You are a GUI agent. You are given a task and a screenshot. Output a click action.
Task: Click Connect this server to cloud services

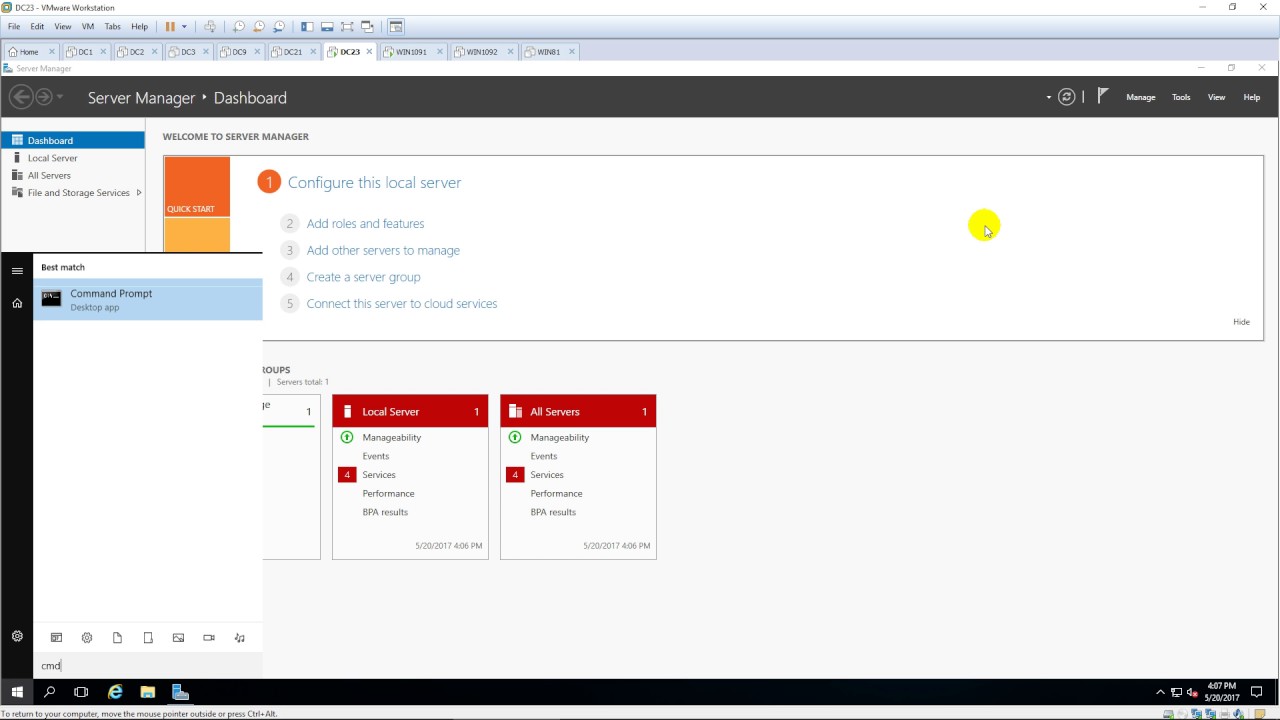(401, 303)
